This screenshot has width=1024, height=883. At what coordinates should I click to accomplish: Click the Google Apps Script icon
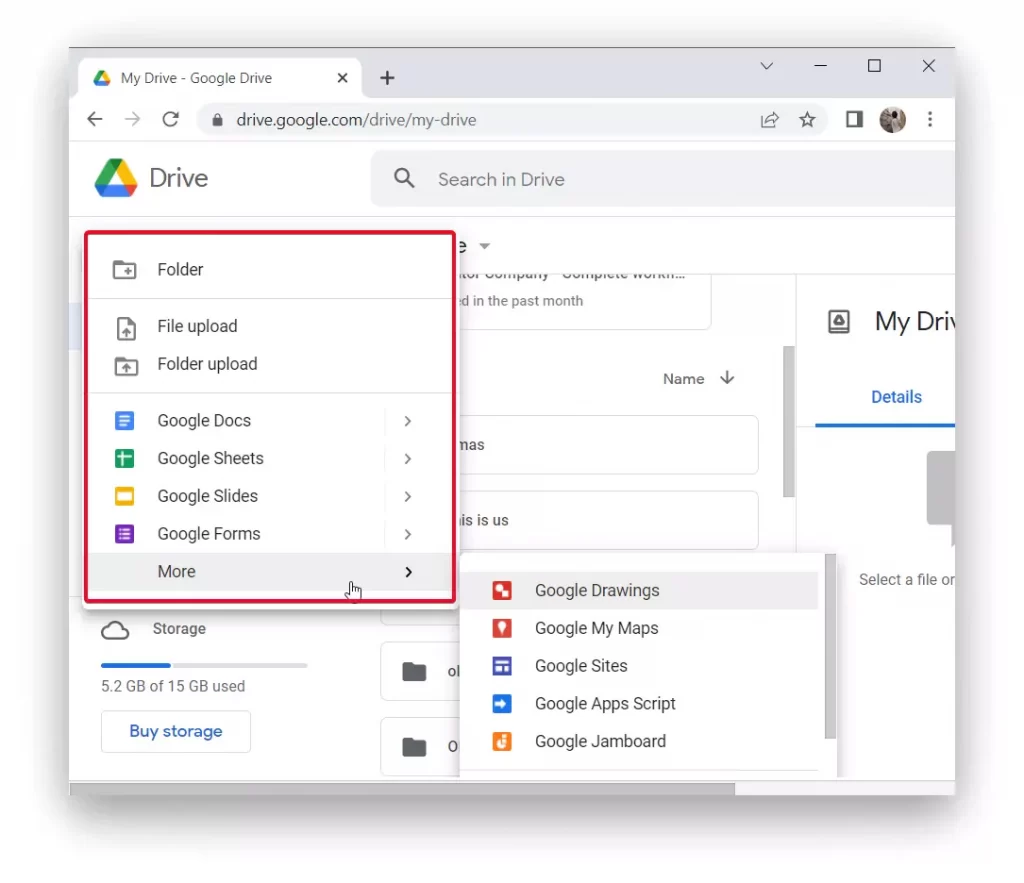coord(502,704)
